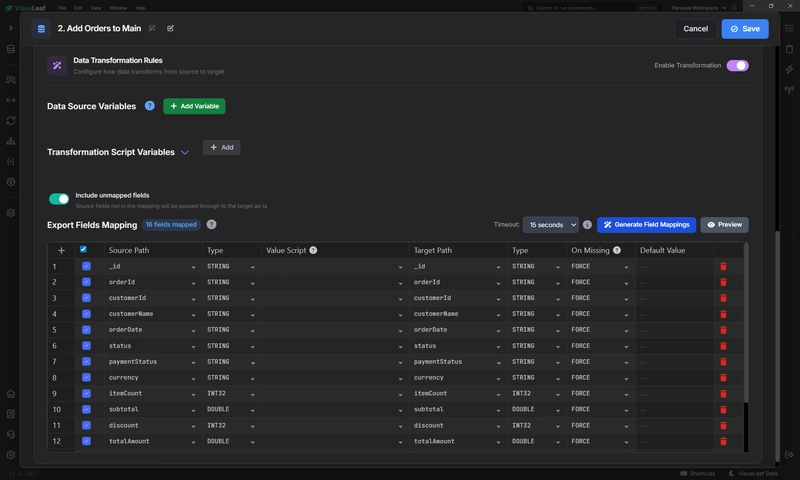Delete the customerName mapping row
Screen dimensions: 800x480
click(723, 314)
